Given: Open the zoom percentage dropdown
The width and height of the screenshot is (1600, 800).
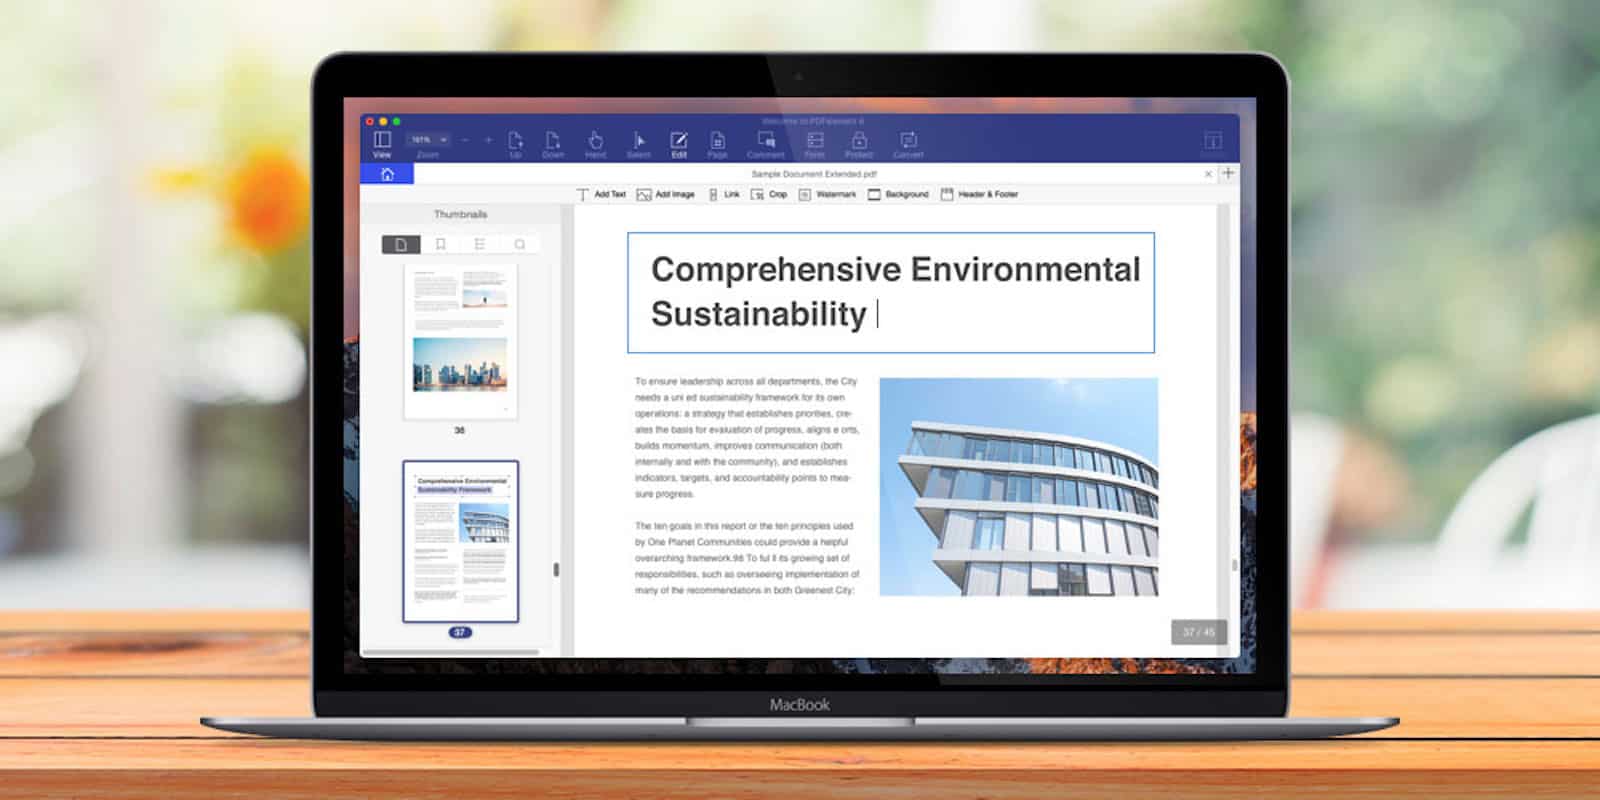Looking at the screenshot, I should click(429, 140).
